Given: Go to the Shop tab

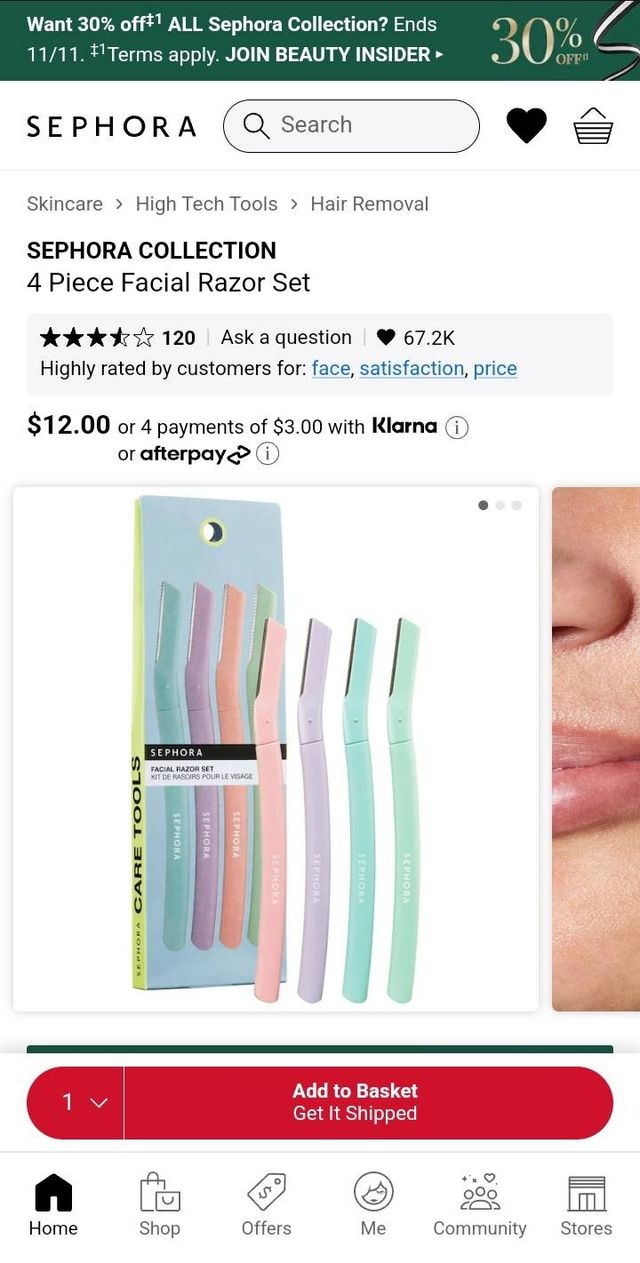Looking at the screenshot, I should [x=159, y=1204].
